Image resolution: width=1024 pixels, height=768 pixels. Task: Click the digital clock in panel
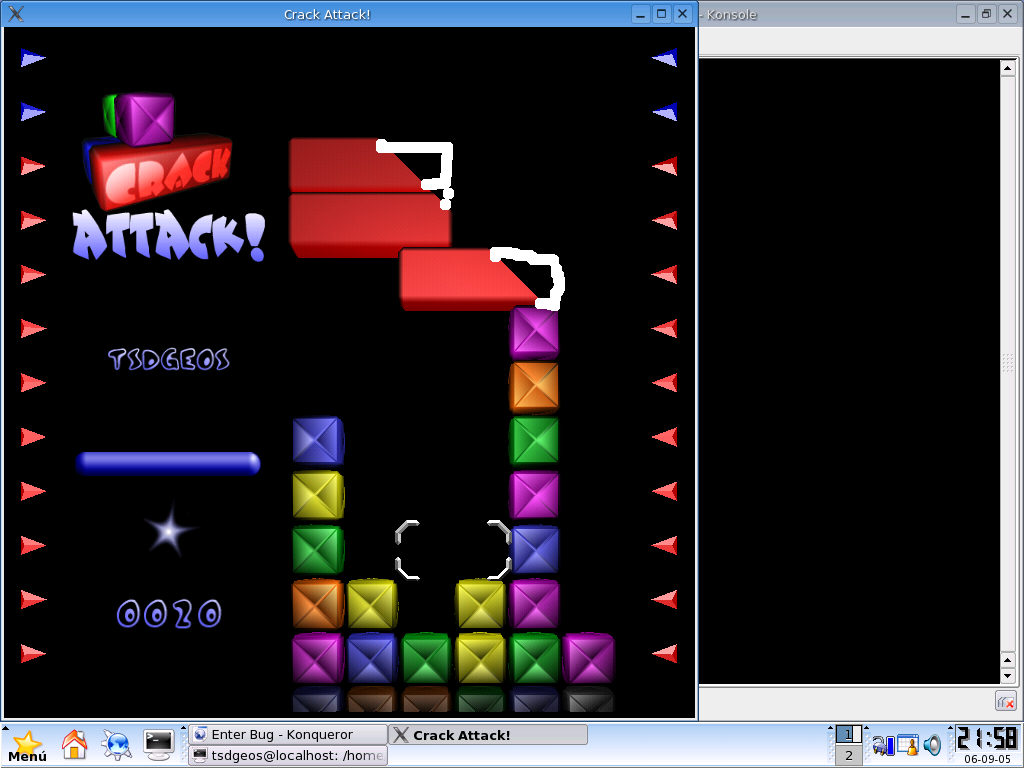click(987, 739)
